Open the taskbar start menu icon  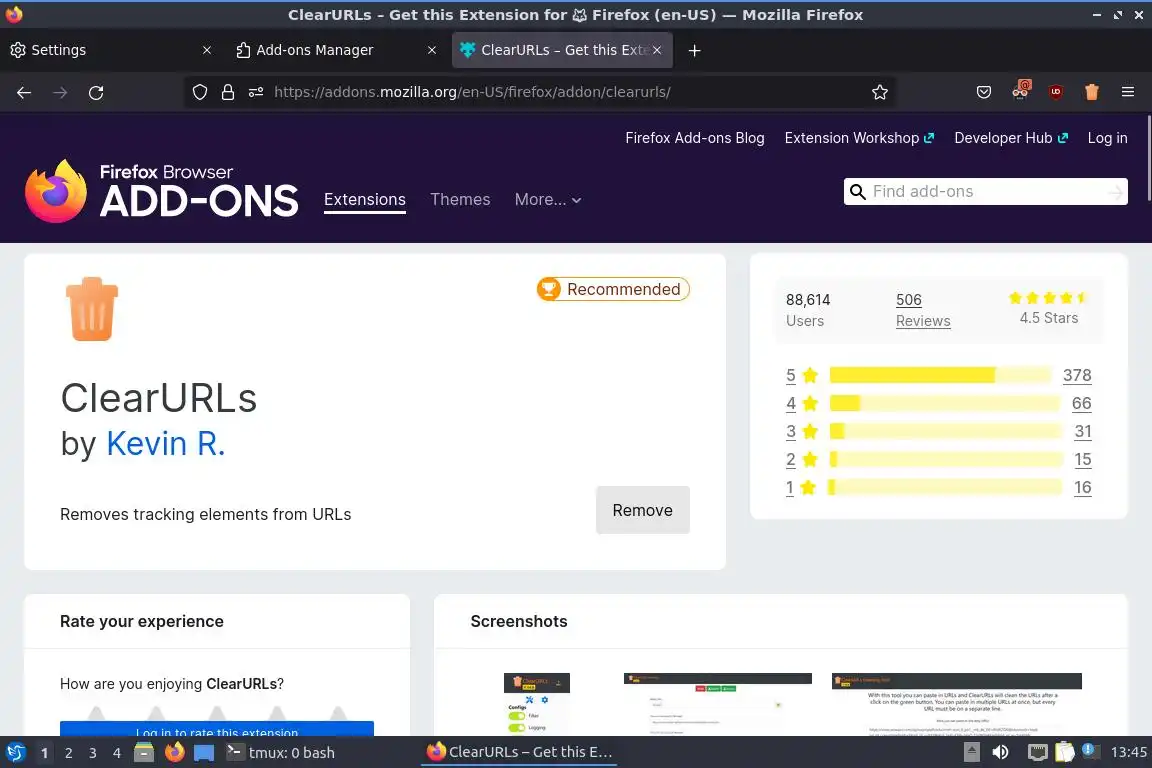coord(15,752)
